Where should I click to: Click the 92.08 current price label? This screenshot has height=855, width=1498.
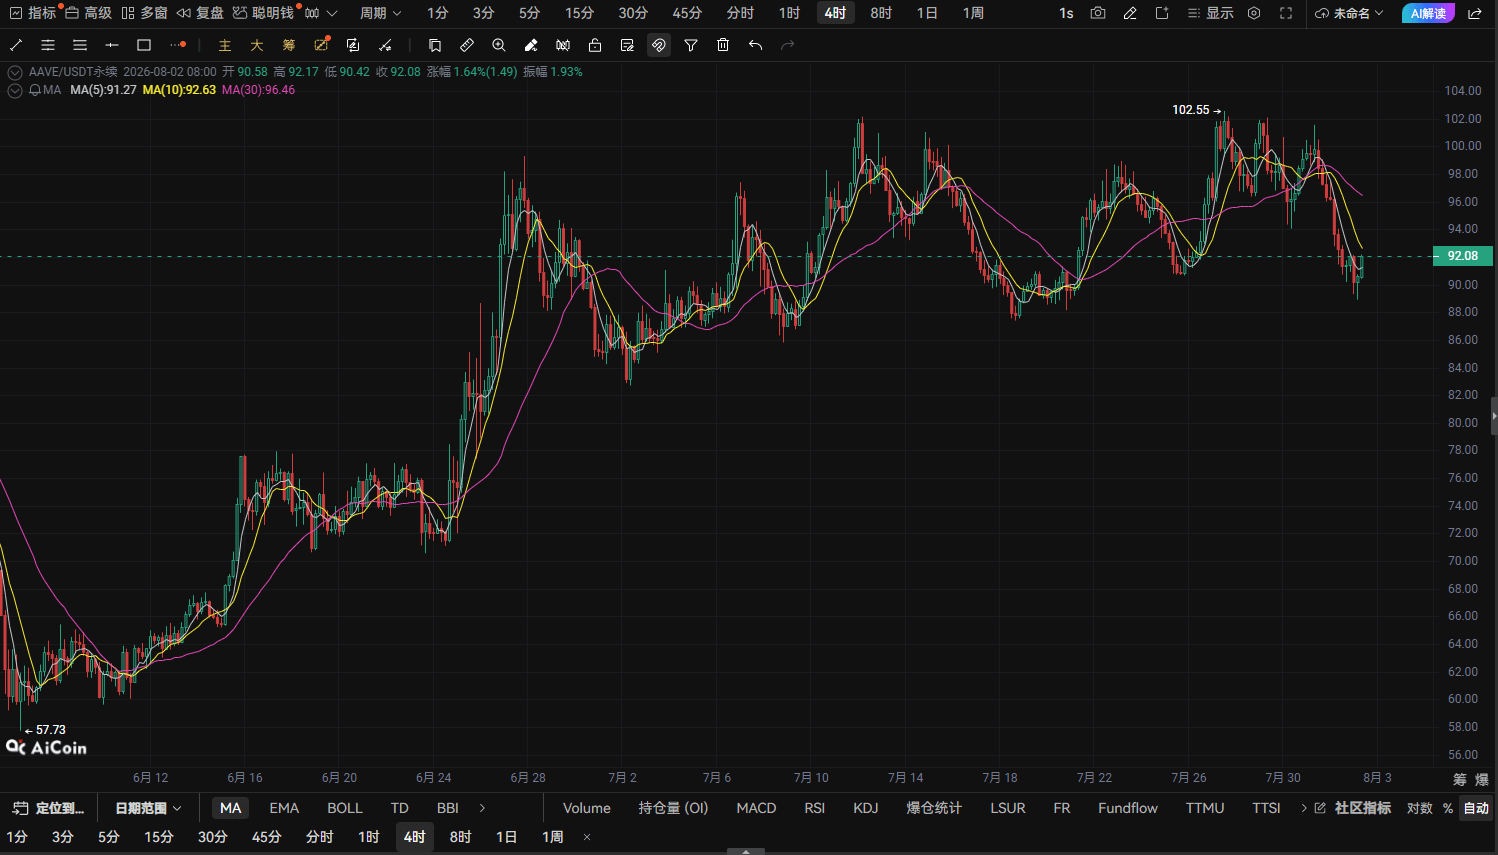[x=1463, y=256]
